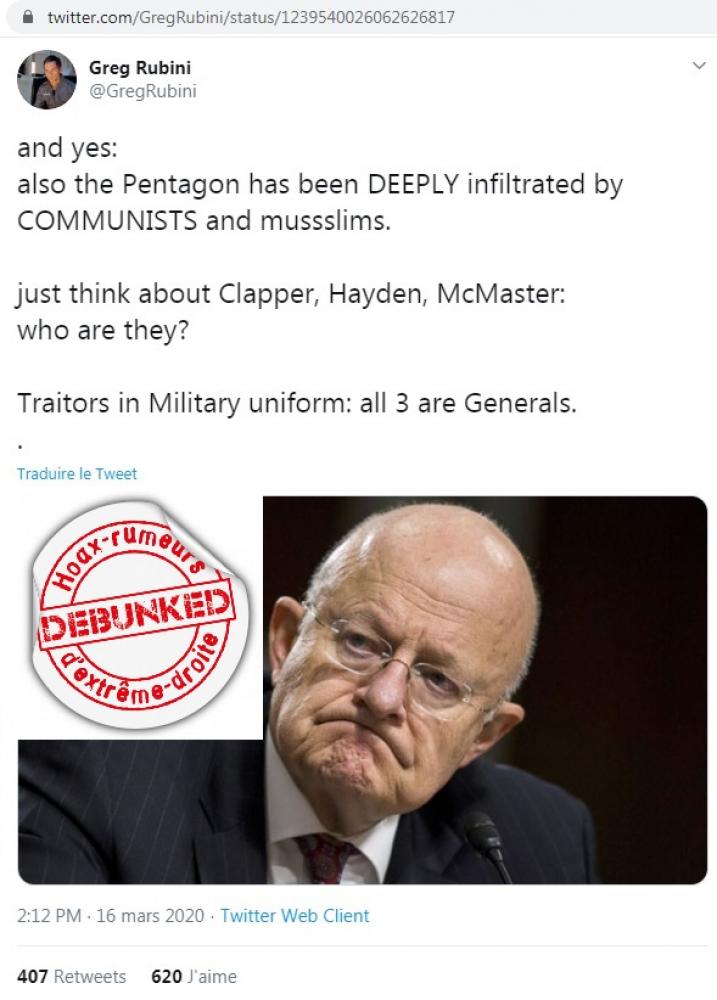This screenshot has height=1000, width=717.
Task: Click the 'Traitors in Military uniform' line
Action: pos(297,403)
